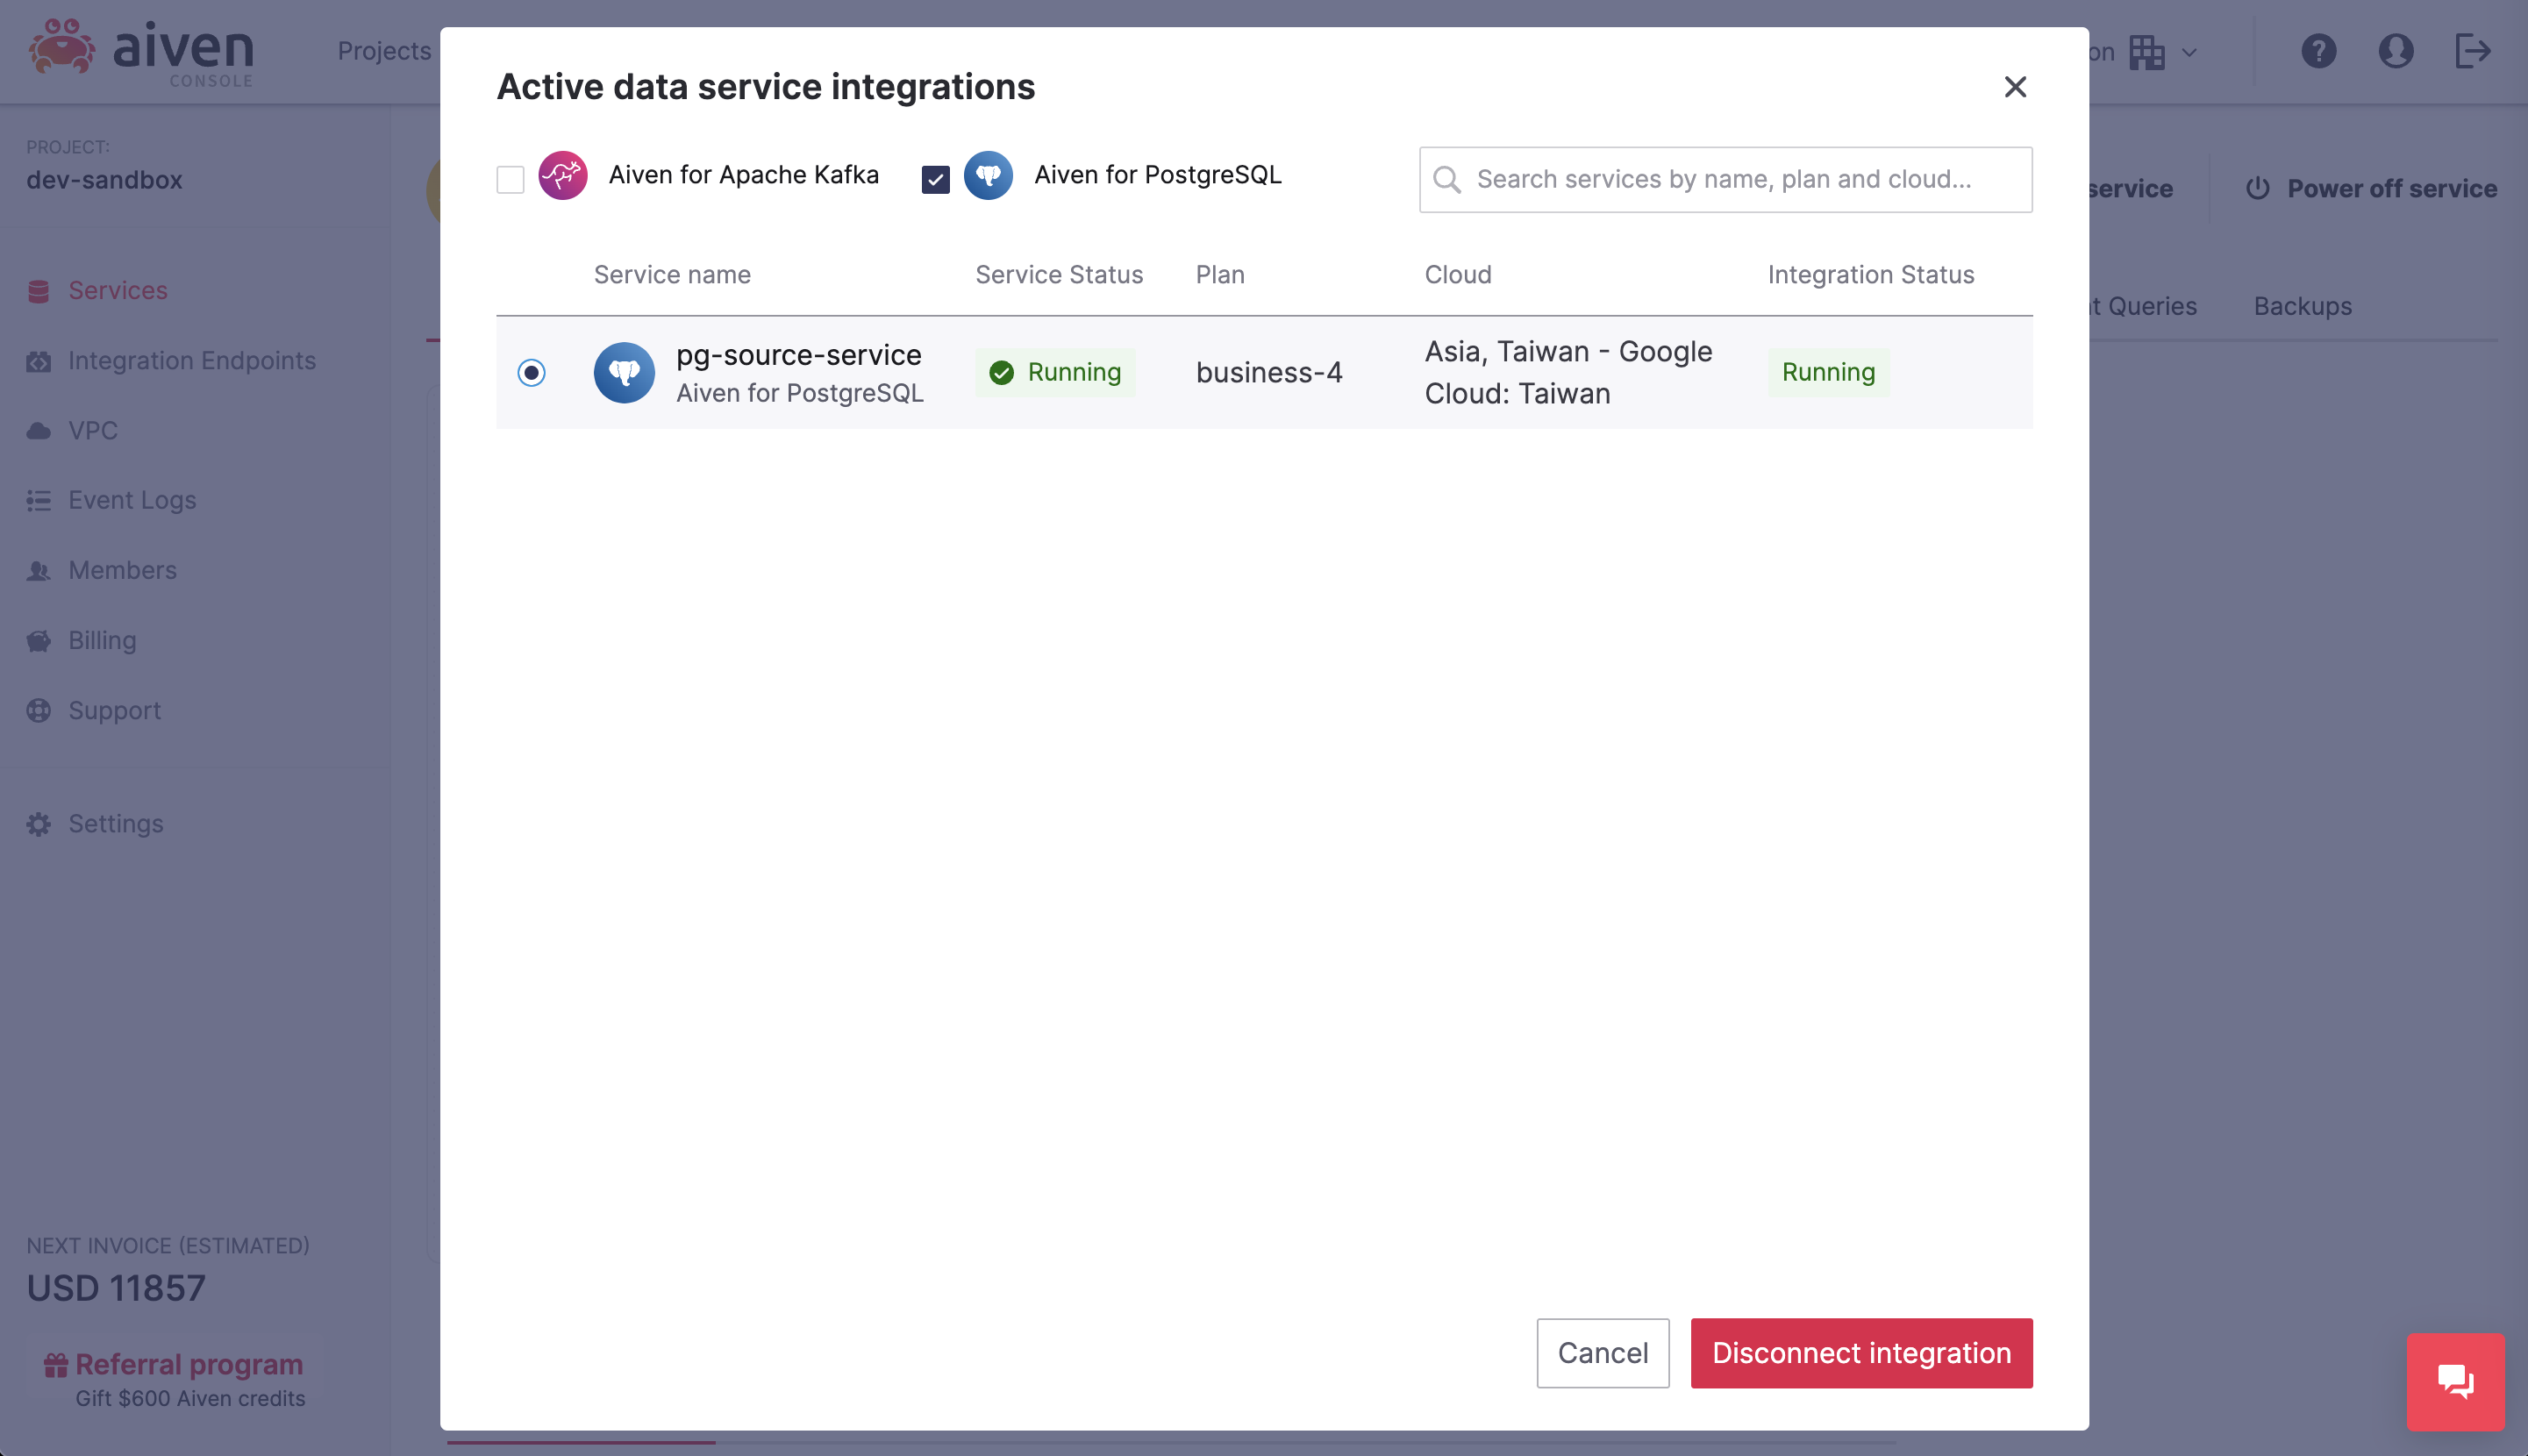Uncheck the Aiven for PostgreSQL filter checkbox

[x=935, y=179]
